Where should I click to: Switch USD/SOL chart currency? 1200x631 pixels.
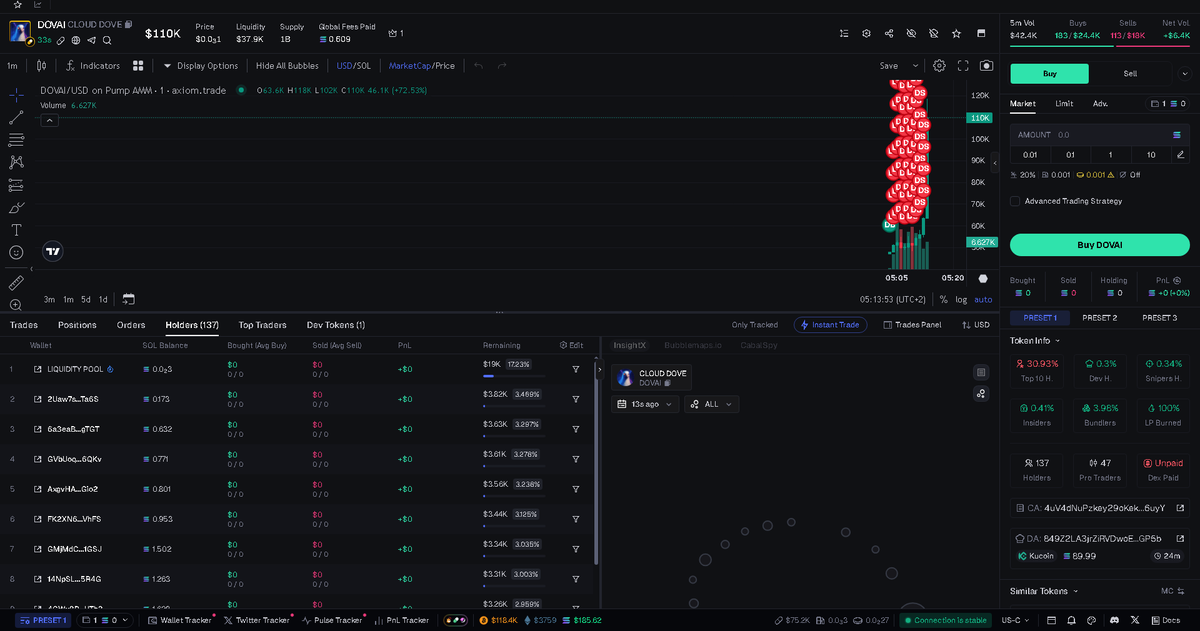pyautogui.click(x=354, y=66)
